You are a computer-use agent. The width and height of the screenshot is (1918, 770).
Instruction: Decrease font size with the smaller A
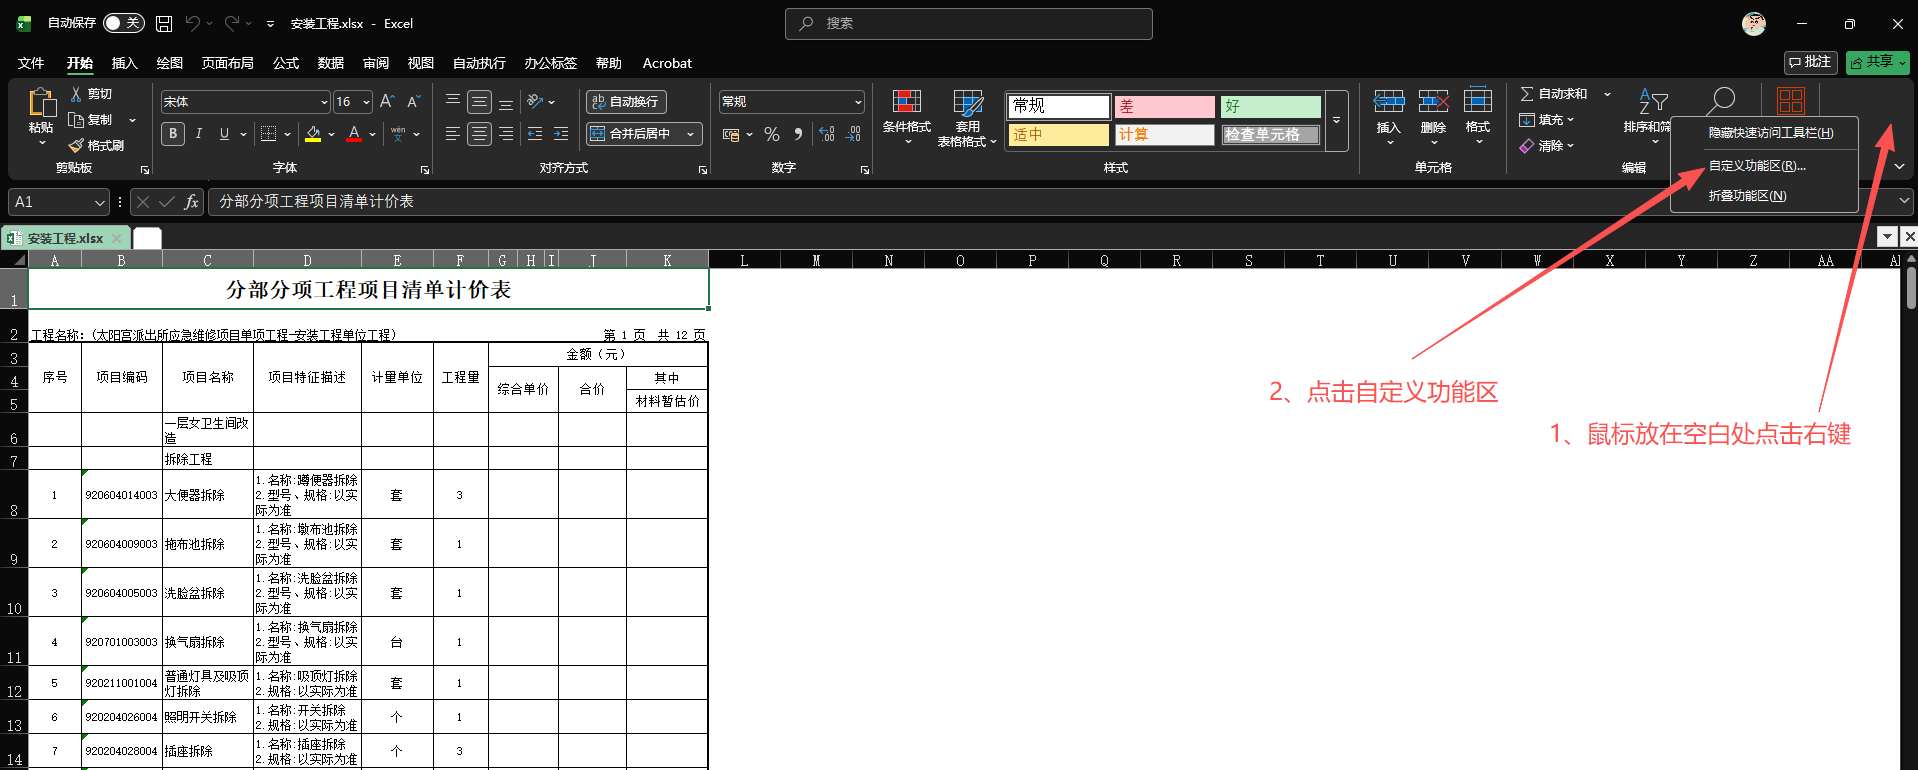[x=413, y=101]
